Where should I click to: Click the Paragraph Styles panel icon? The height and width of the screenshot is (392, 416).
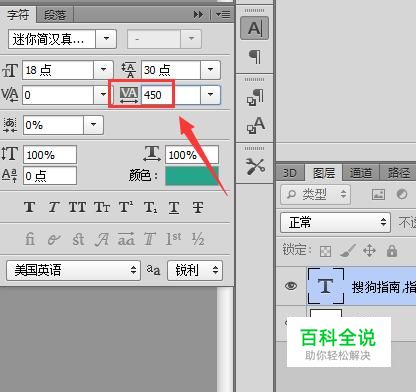(255, 97)
